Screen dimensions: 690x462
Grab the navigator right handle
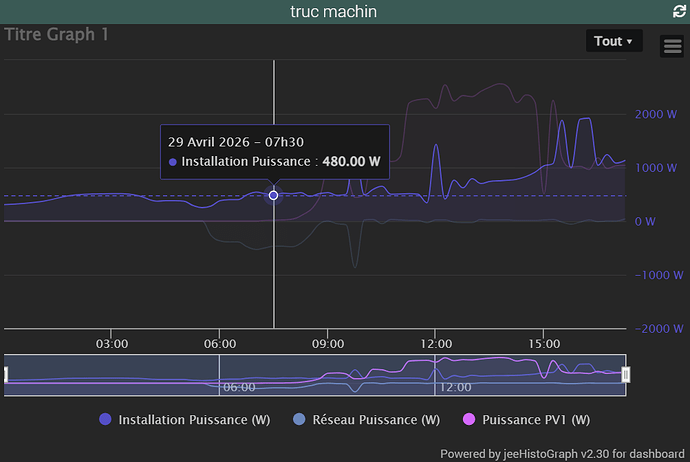coord(625,374)
